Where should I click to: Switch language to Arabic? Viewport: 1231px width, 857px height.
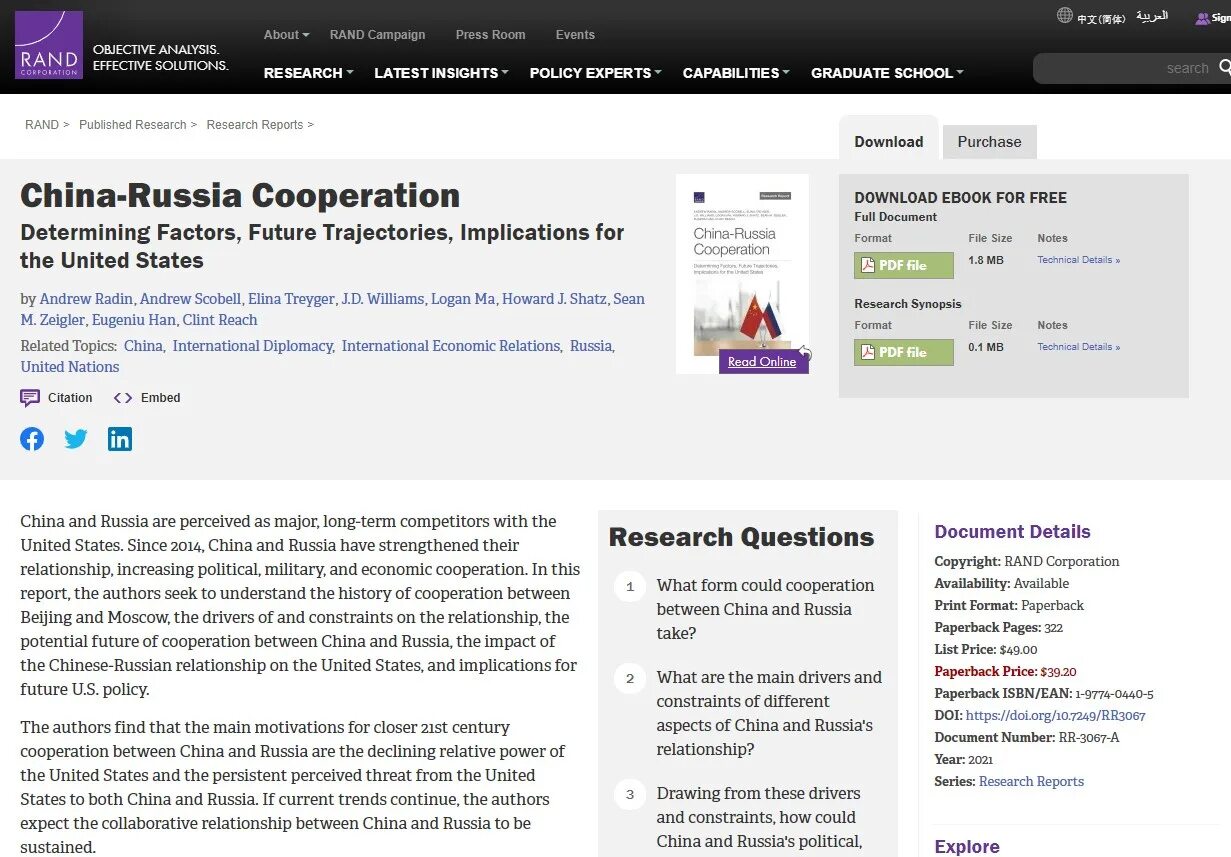[x=1152, y=16]
